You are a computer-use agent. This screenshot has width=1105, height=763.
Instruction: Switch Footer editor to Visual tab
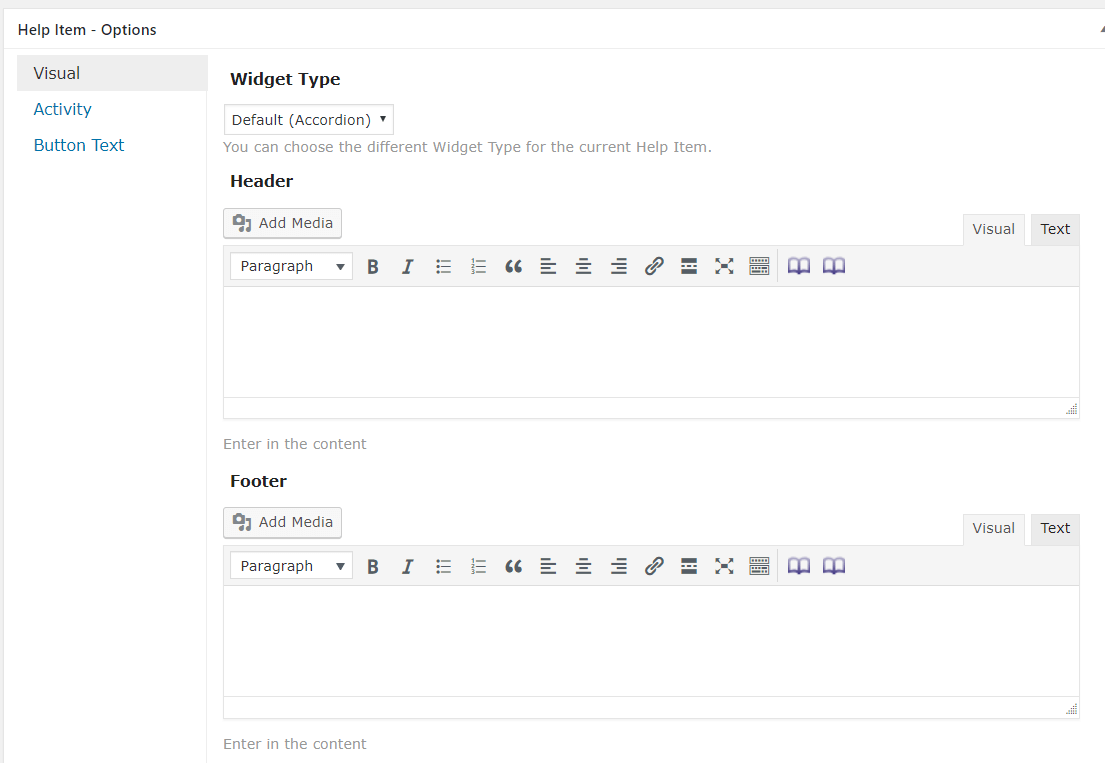[x=993, y=529]
